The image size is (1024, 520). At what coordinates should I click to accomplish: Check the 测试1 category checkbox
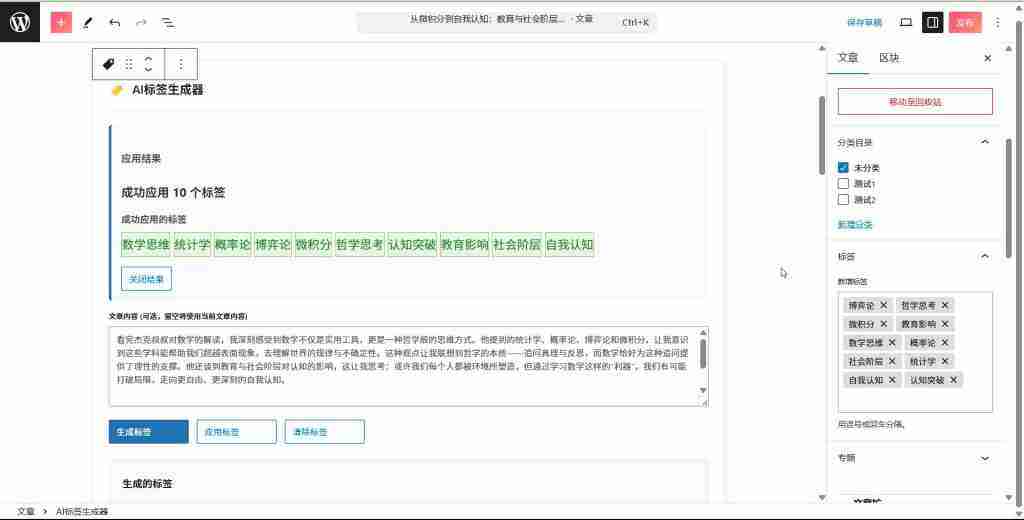(843, 184)
